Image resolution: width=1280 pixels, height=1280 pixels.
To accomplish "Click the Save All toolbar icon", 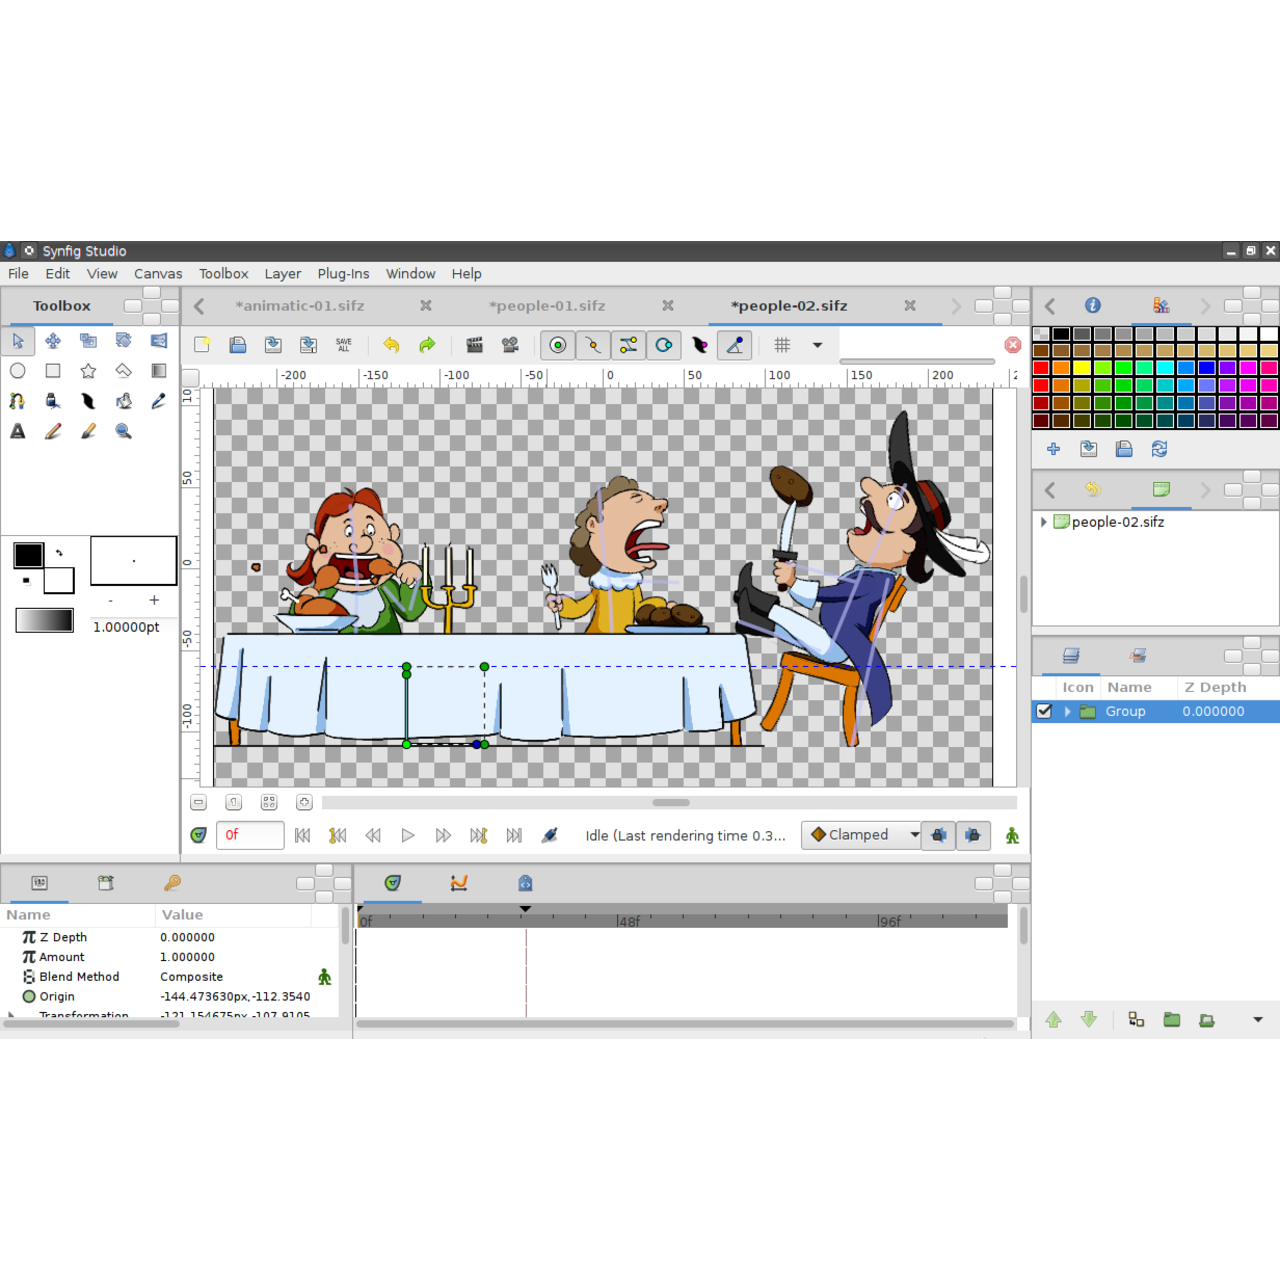I will pyautogui.click(x=343, y=345).
